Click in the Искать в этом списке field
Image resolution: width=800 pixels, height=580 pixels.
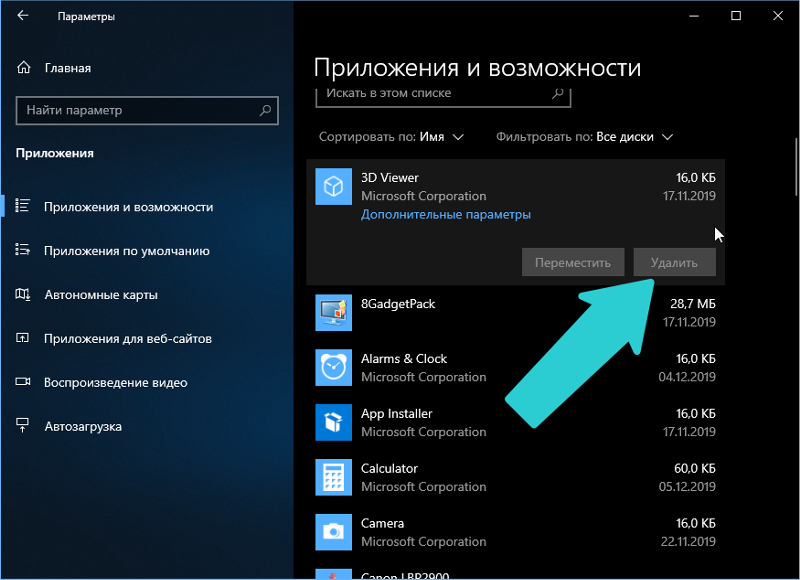click(x=443, y=96)
